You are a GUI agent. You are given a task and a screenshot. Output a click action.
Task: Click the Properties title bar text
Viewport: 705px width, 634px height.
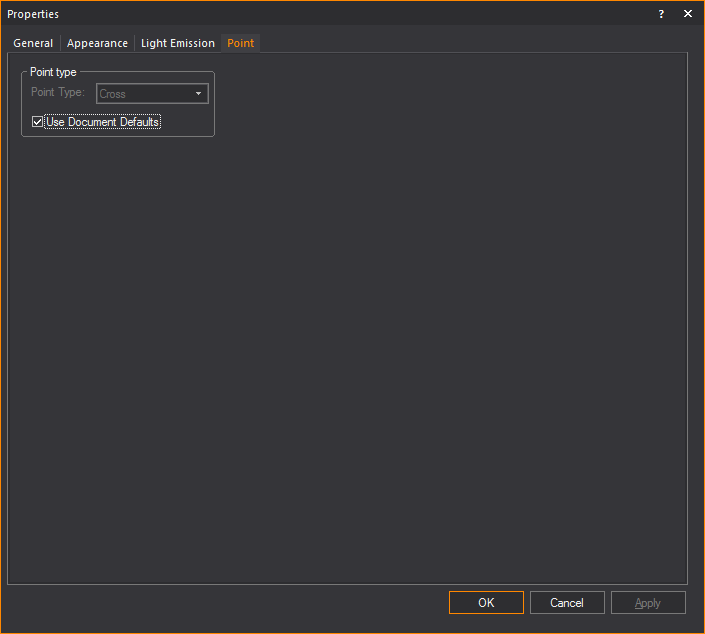pos(33,14)
